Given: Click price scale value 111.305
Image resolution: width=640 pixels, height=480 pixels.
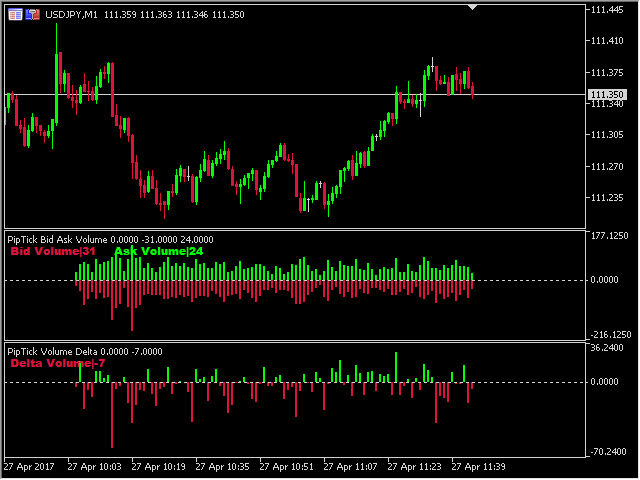Looking at the screenshot, I should click(x=607, y=135).
